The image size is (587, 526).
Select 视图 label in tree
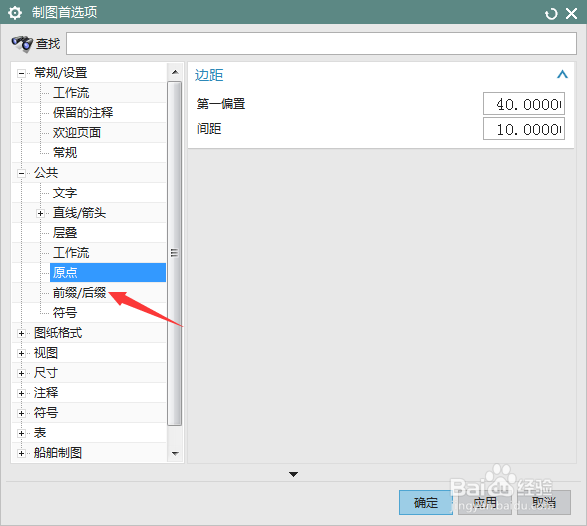click(x=46, y=353)
